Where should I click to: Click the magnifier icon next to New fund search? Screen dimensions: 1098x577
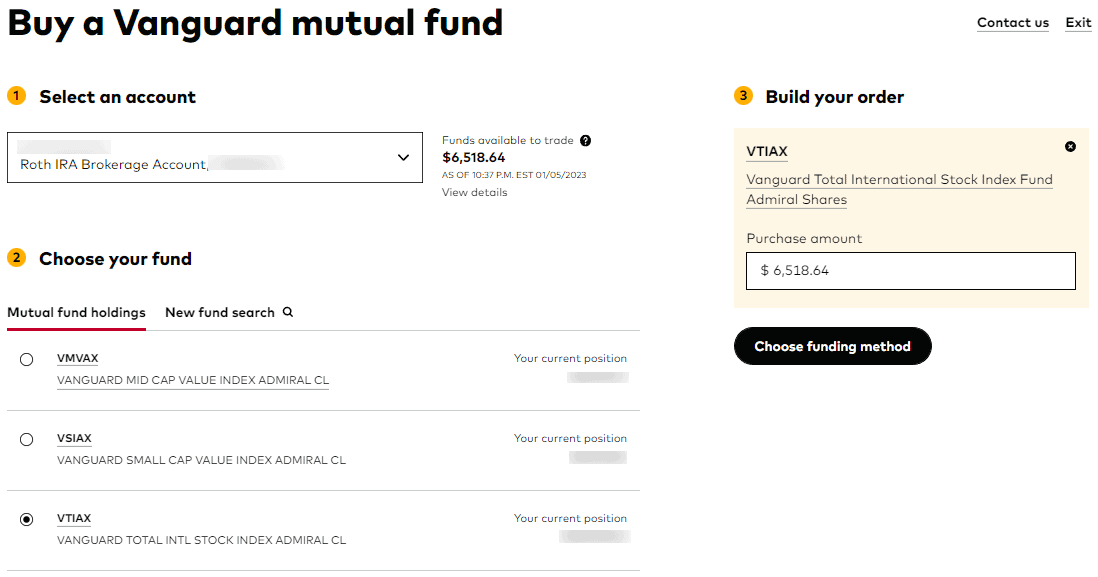(288, 312)
